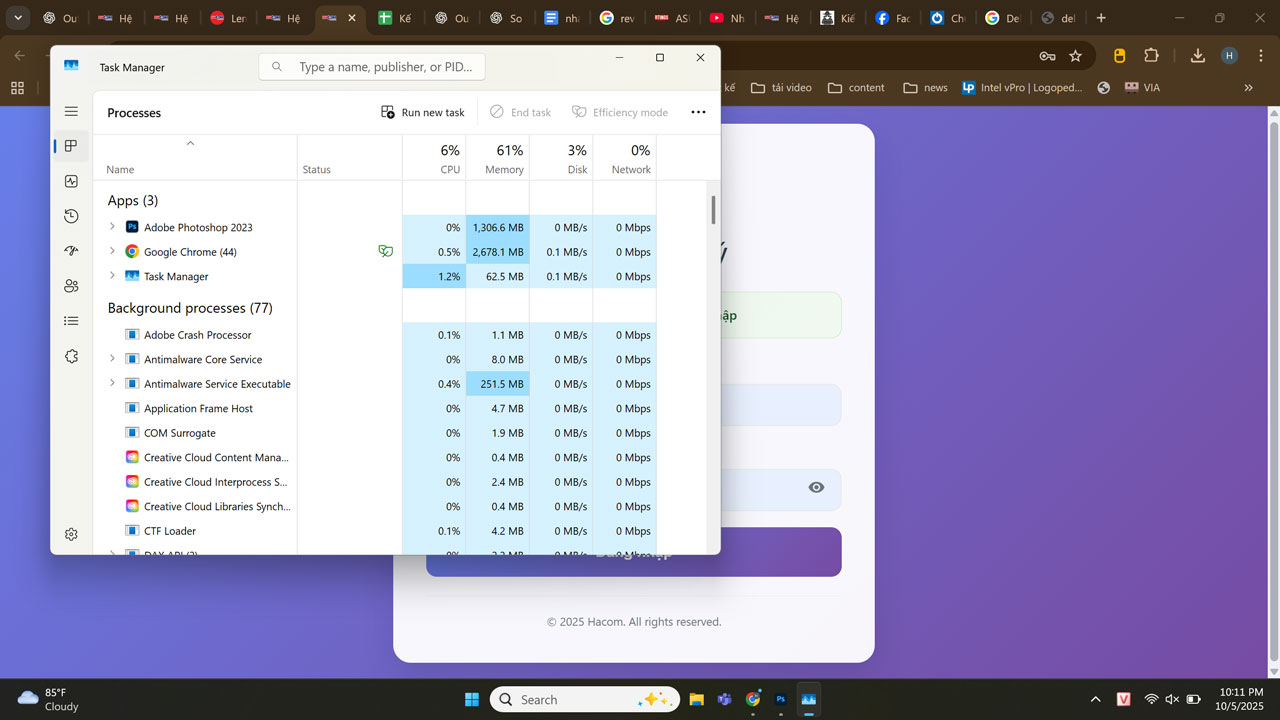The image size is (1280, 720).
Task: Launch Photoshop from the taskbar
Action: pos(780,699)
